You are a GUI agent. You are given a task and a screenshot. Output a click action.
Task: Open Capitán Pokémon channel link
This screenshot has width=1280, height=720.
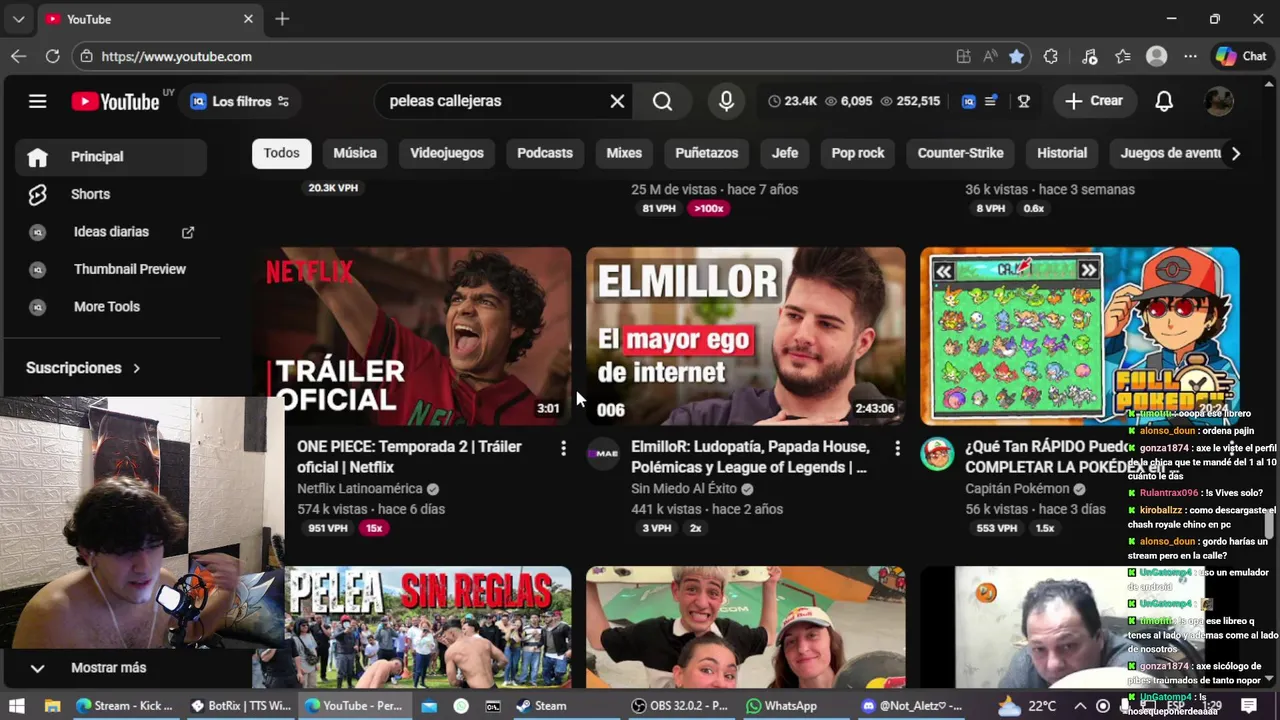1017,489
